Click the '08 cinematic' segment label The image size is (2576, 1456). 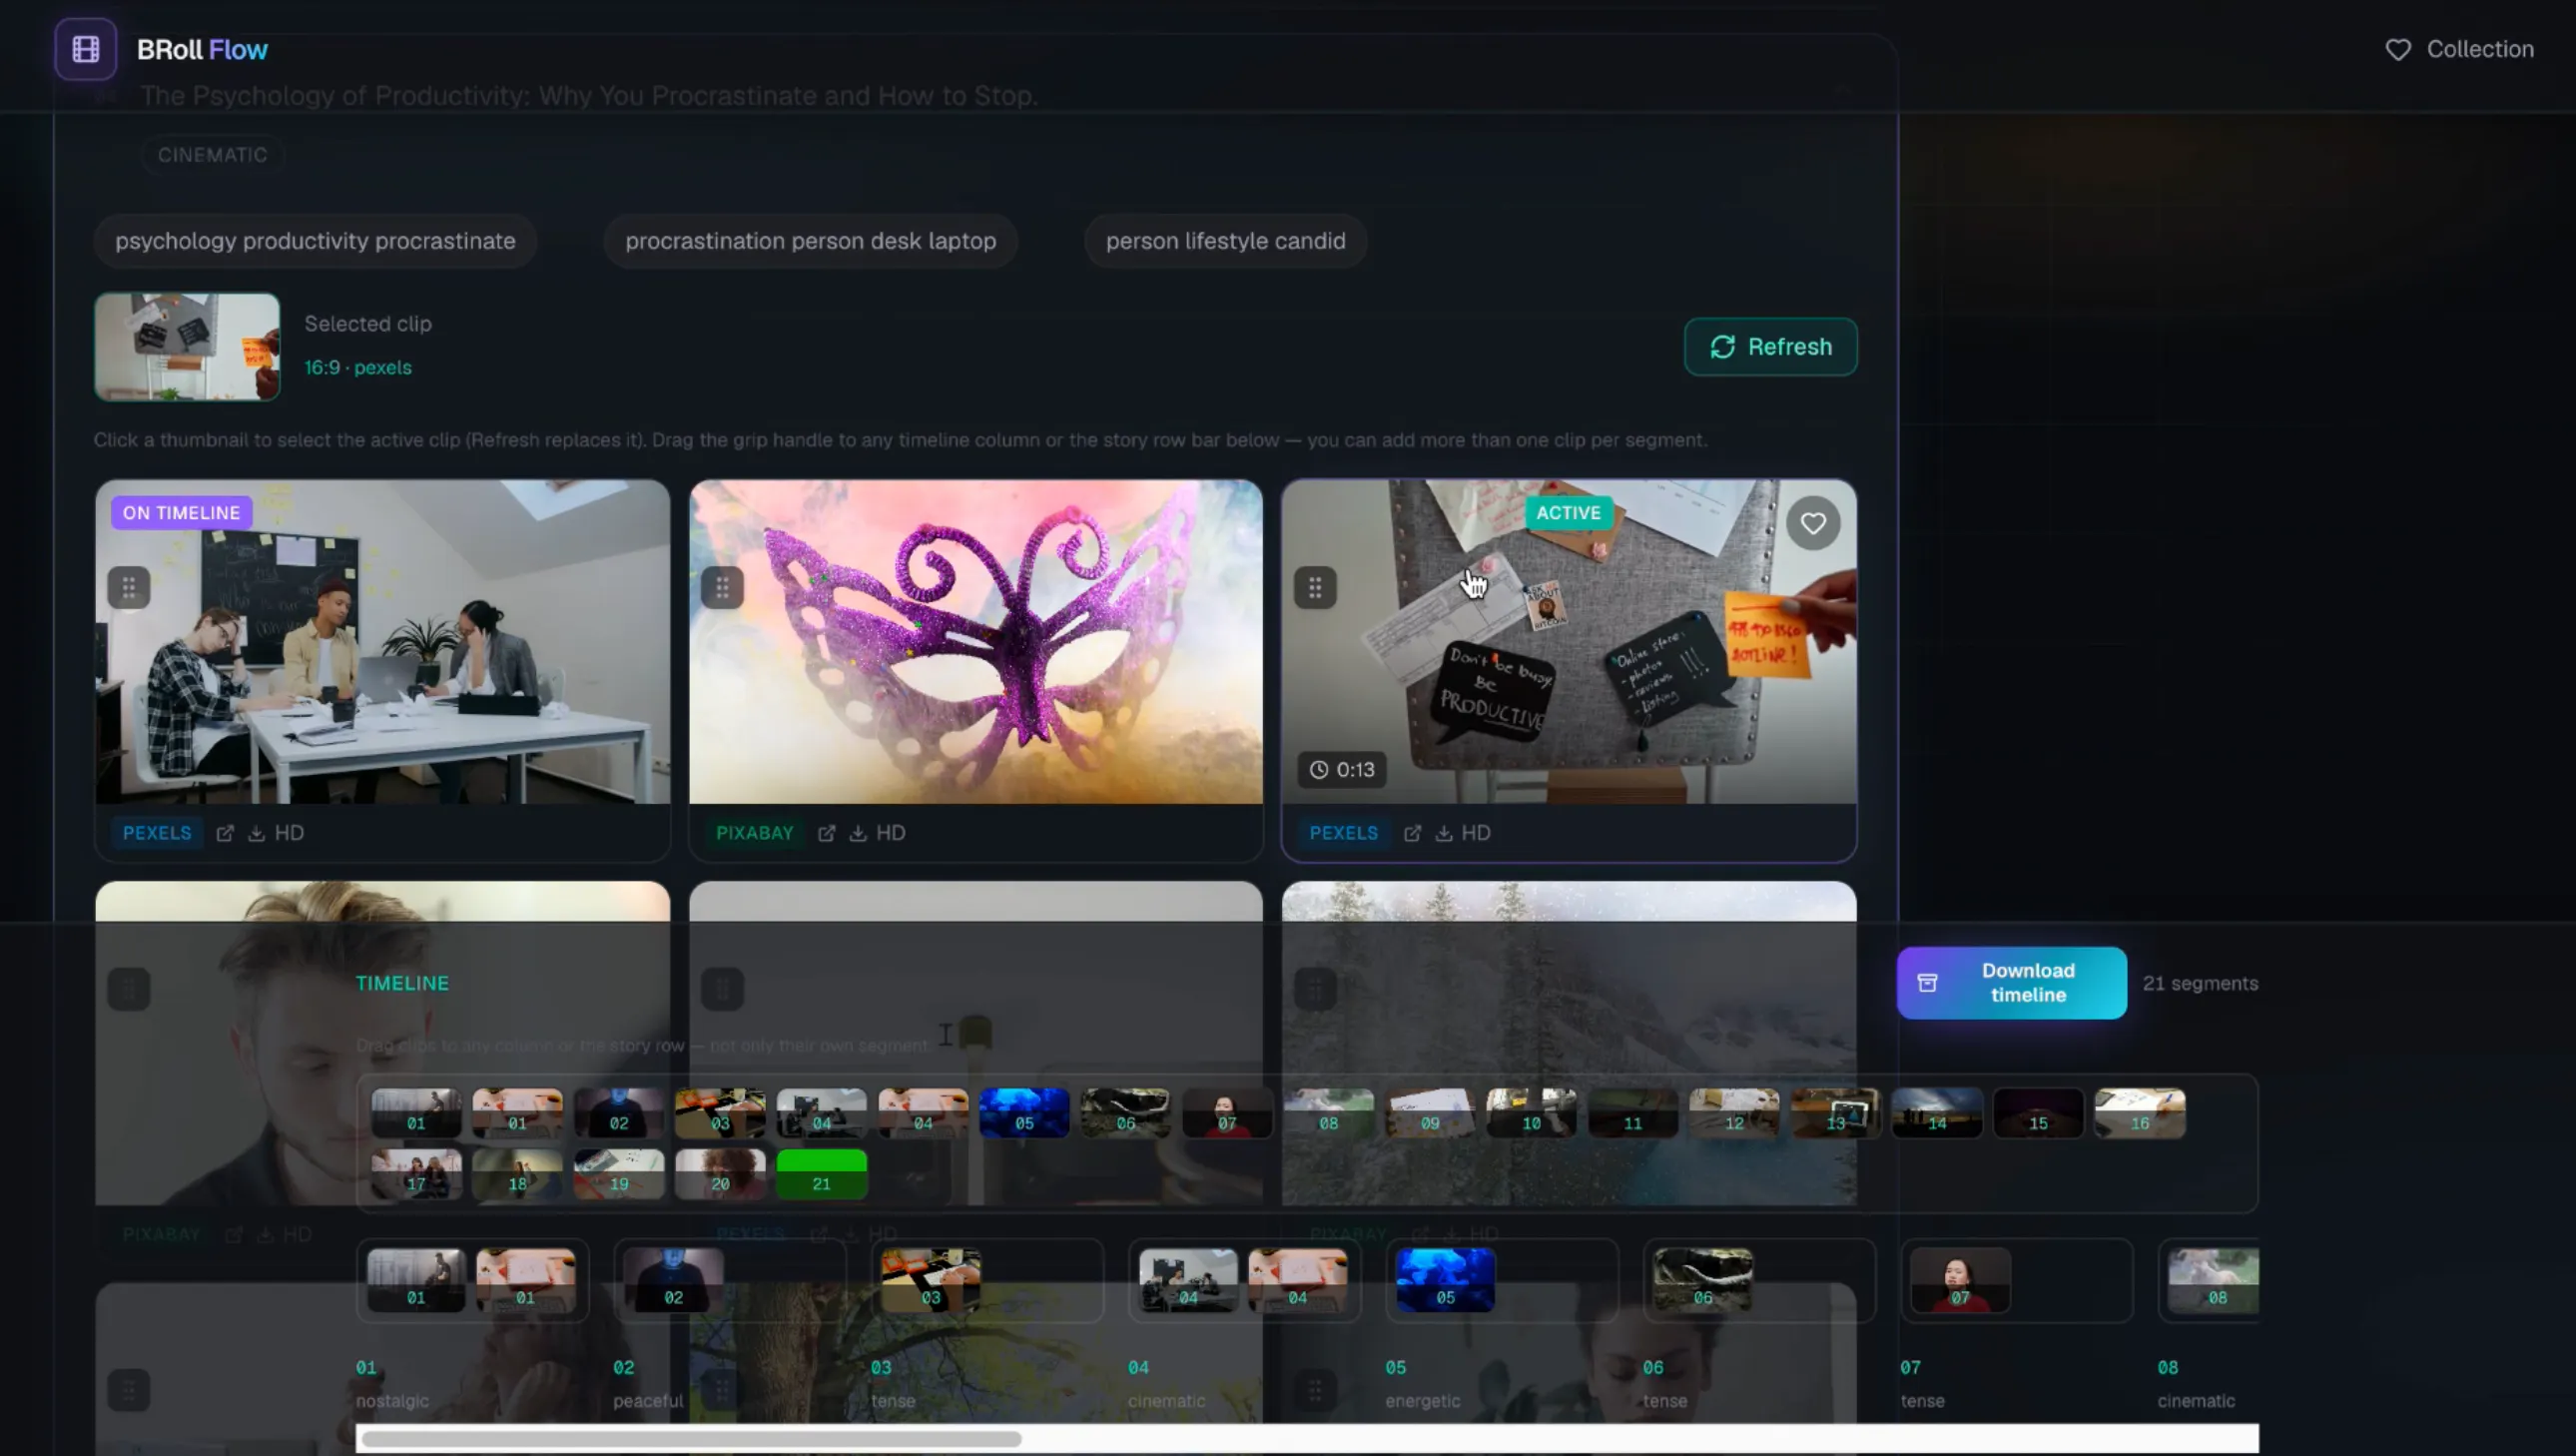2196,1384
